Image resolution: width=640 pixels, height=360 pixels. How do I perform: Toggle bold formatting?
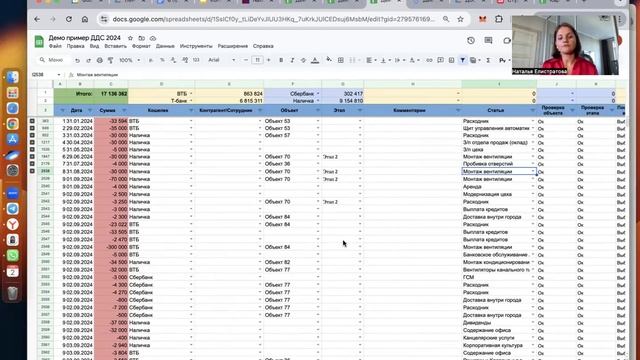(281, 60)
